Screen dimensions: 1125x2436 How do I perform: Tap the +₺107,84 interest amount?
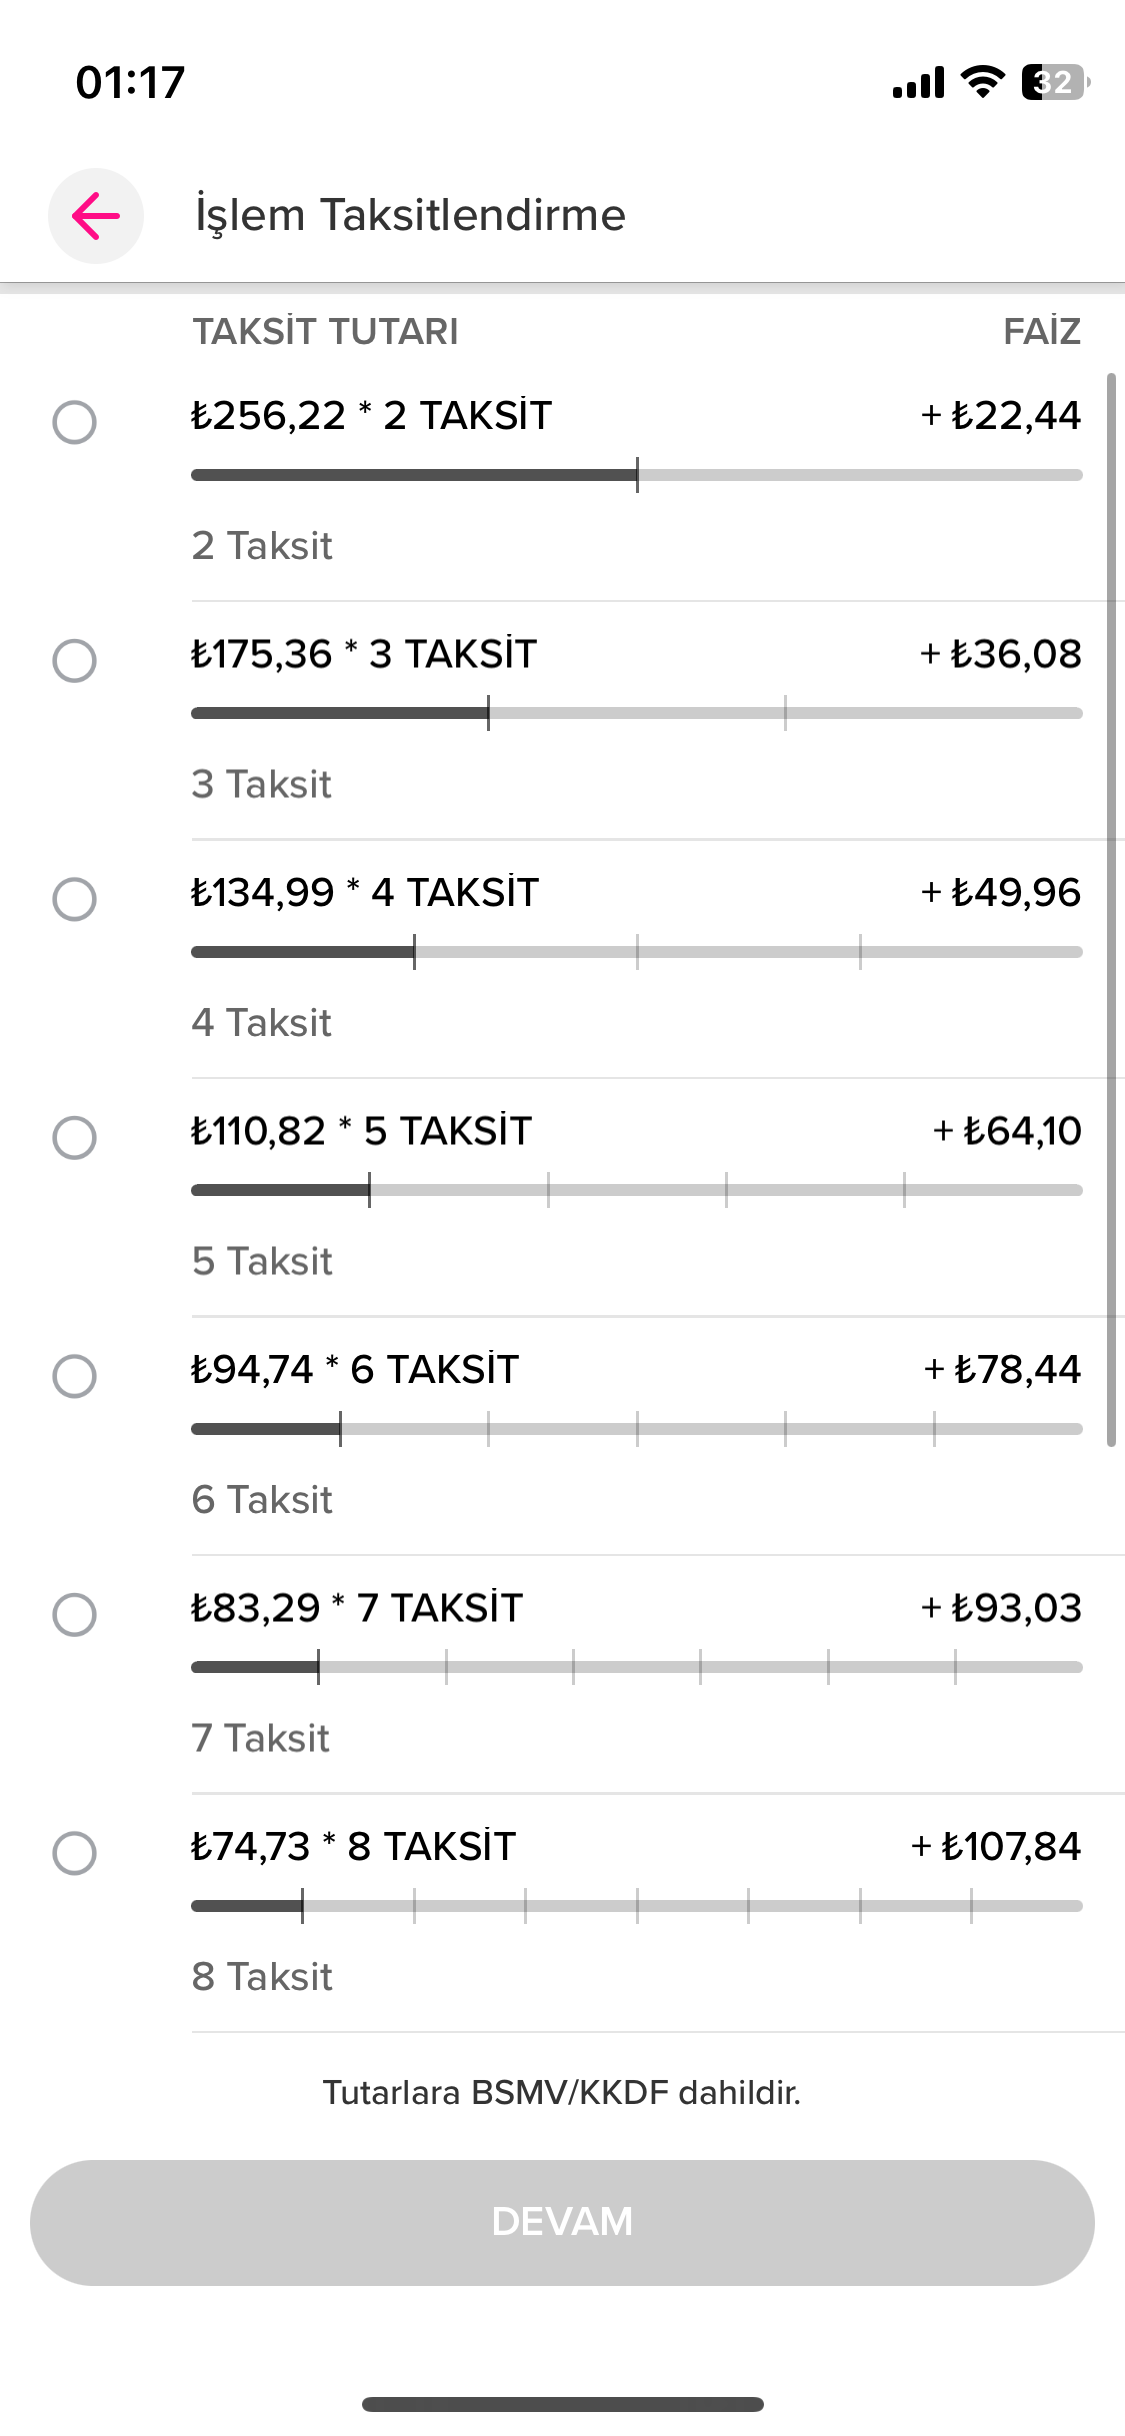pyautogui.click(x=996, y=1847)
